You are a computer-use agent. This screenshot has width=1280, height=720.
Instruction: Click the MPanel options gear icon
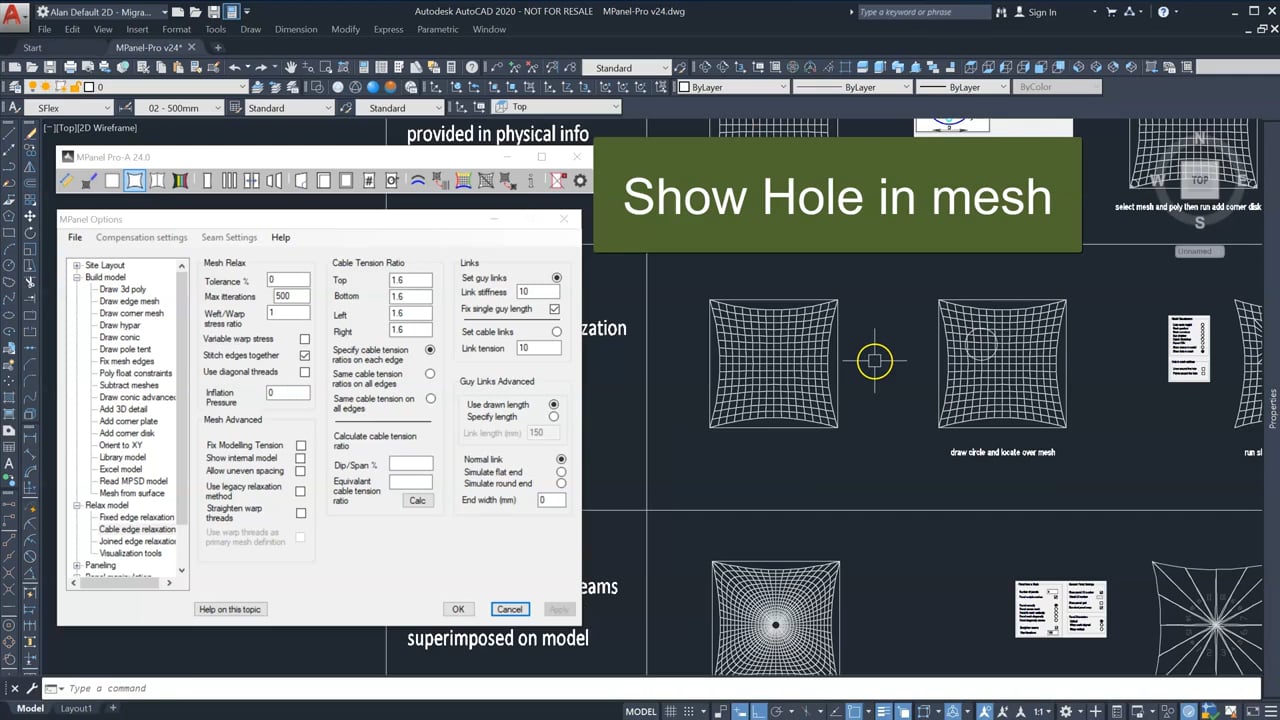[580, 181]
